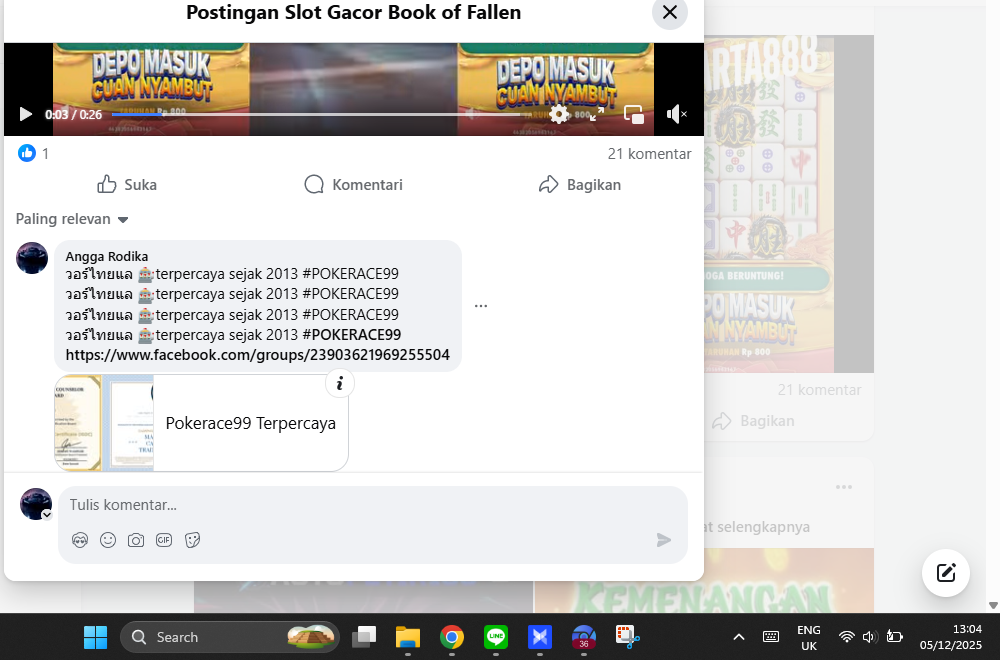
Task: Click the Tulis komentar input field
Action: (372, 505)
